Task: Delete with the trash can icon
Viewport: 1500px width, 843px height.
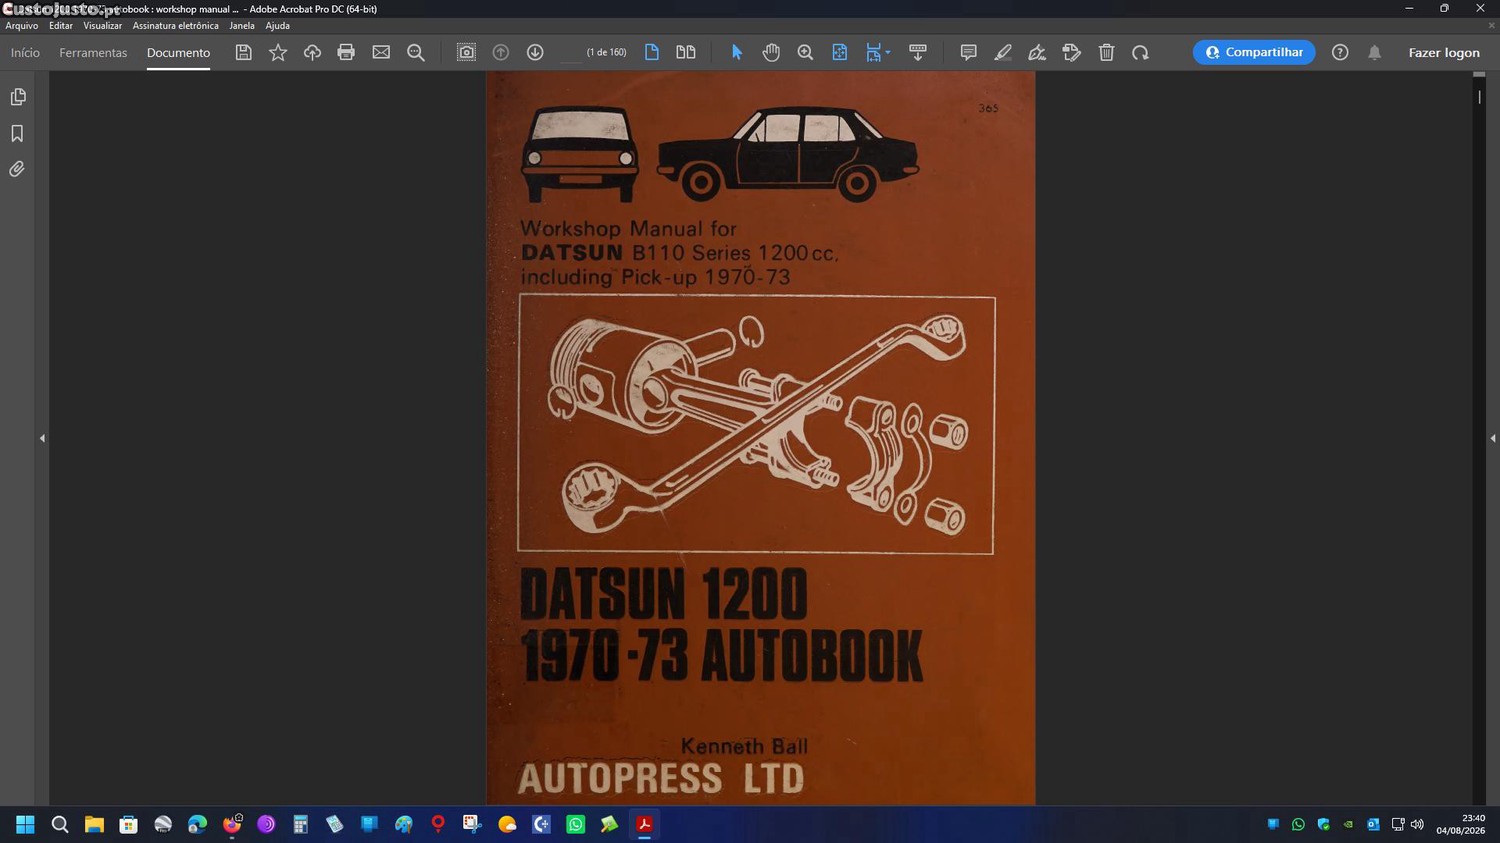Action: pos(1106,52)
